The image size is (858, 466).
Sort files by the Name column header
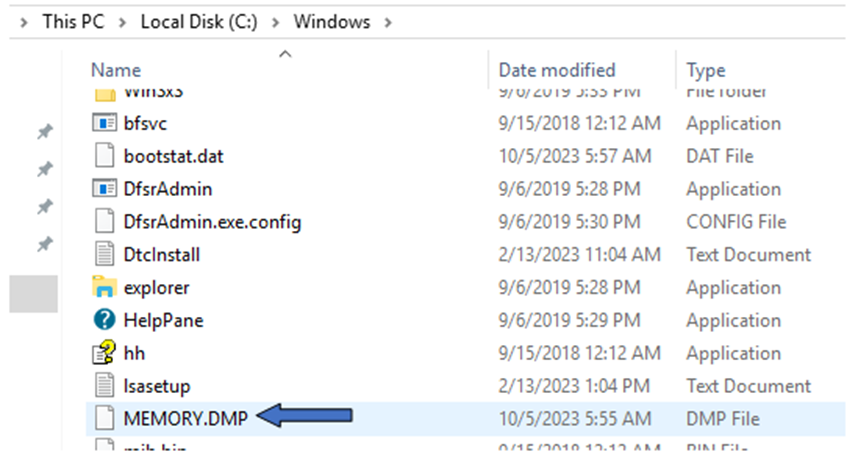[x=116, y=70]
